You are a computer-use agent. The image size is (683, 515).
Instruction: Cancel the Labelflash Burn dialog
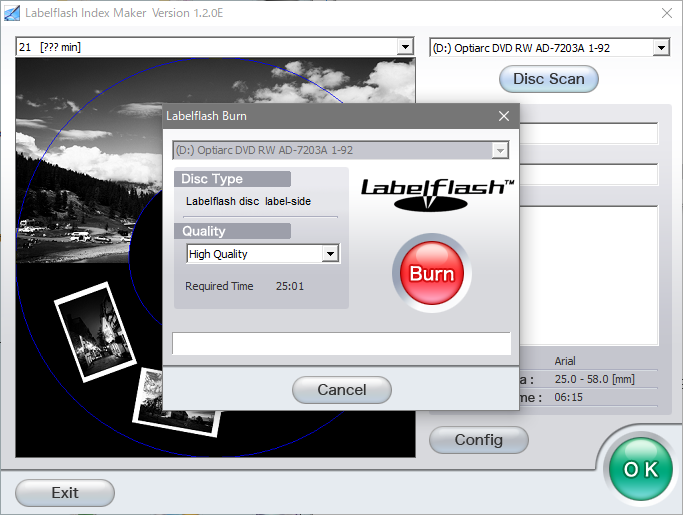341,389
